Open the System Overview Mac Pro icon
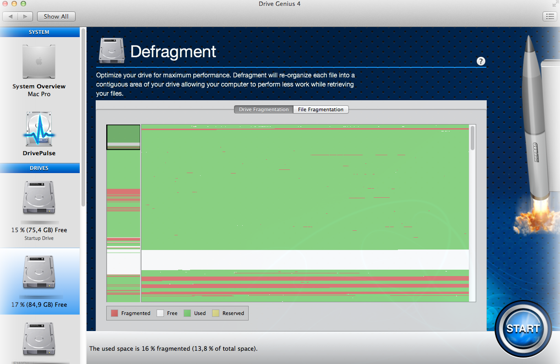Image resolution: width=560 pixels, height=364 pixels. pyautogui.click(x=39, y=61)
